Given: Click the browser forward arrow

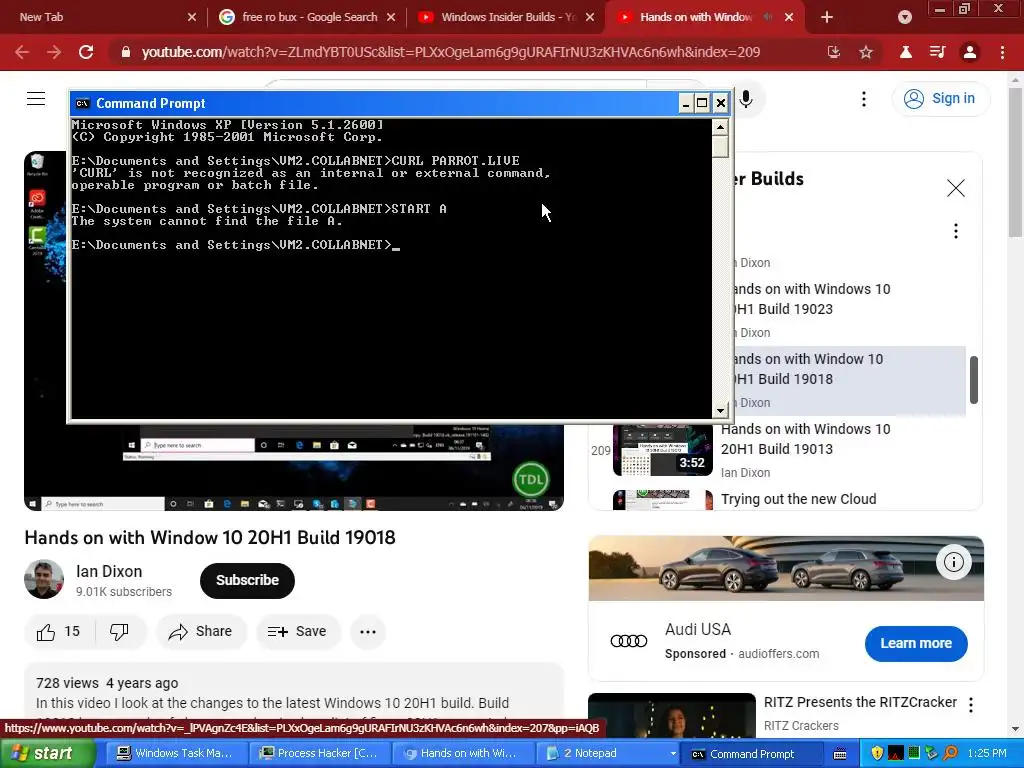Looking at the screenshot, I should [x=54, y=52].
